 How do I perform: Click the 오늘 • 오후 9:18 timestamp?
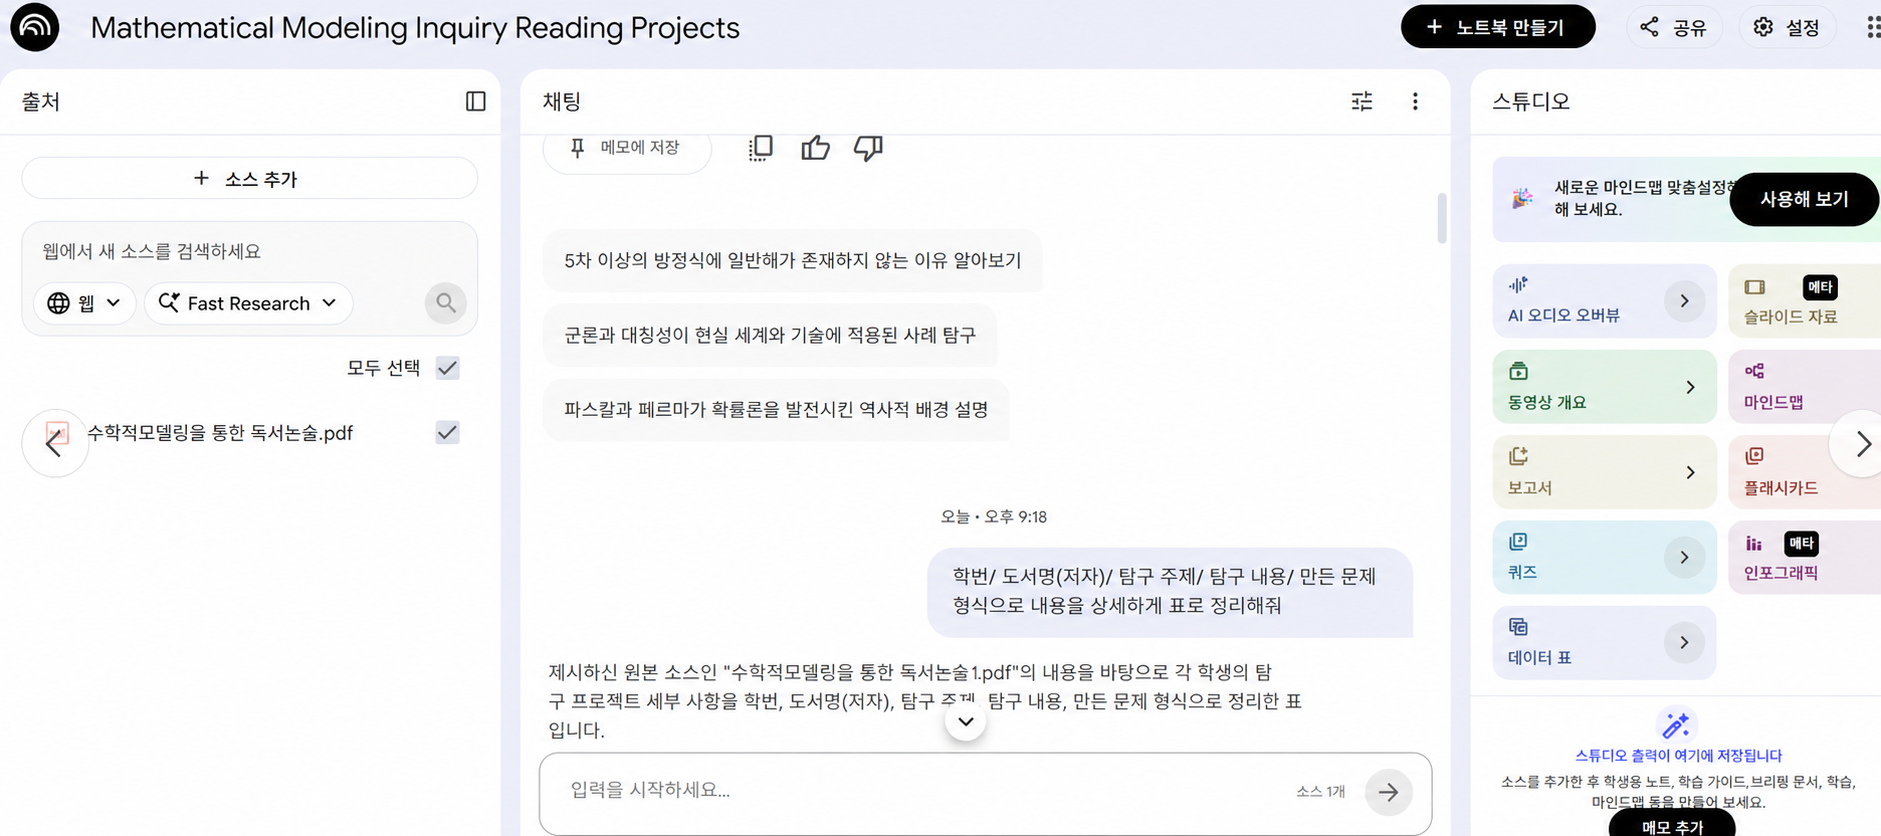[x=993, y=517]
